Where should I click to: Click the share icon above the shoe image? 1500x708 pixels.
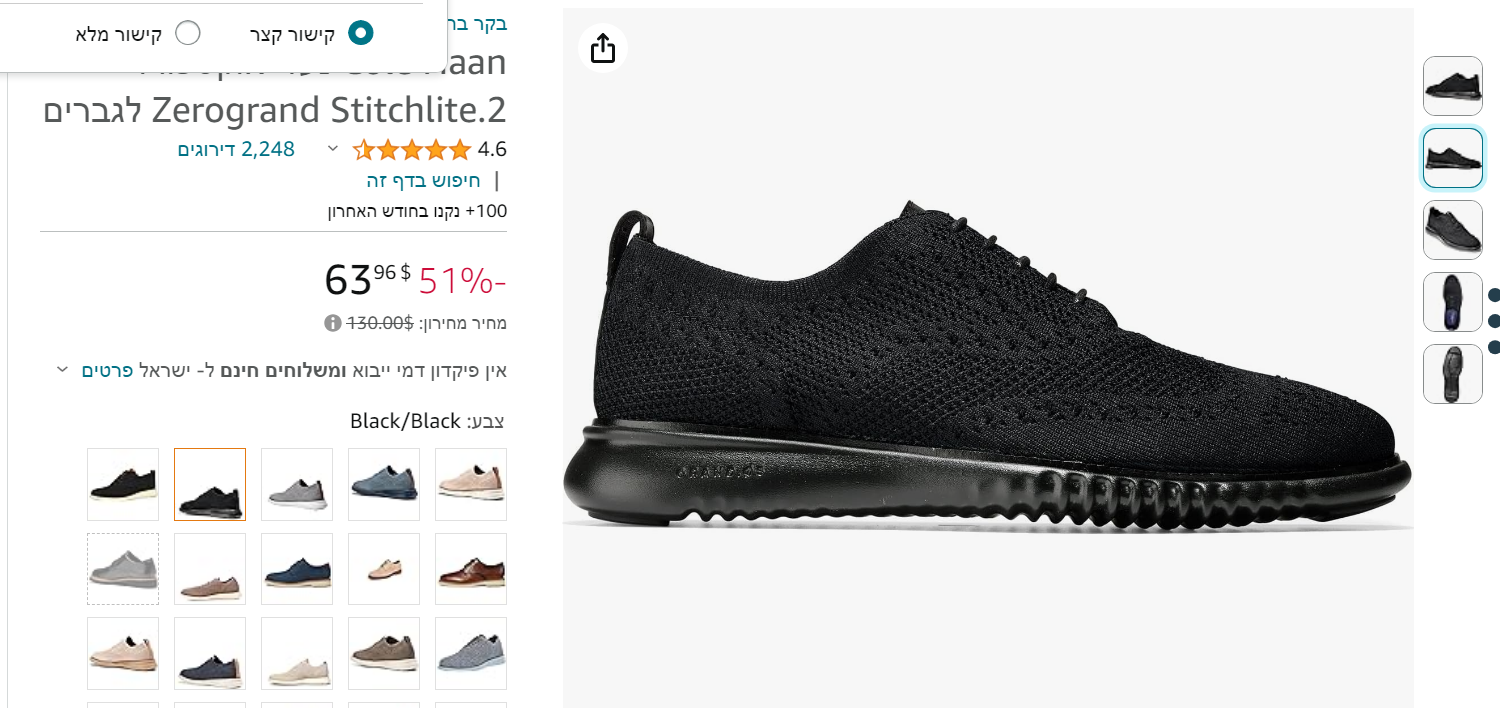[x=603, y=48]
